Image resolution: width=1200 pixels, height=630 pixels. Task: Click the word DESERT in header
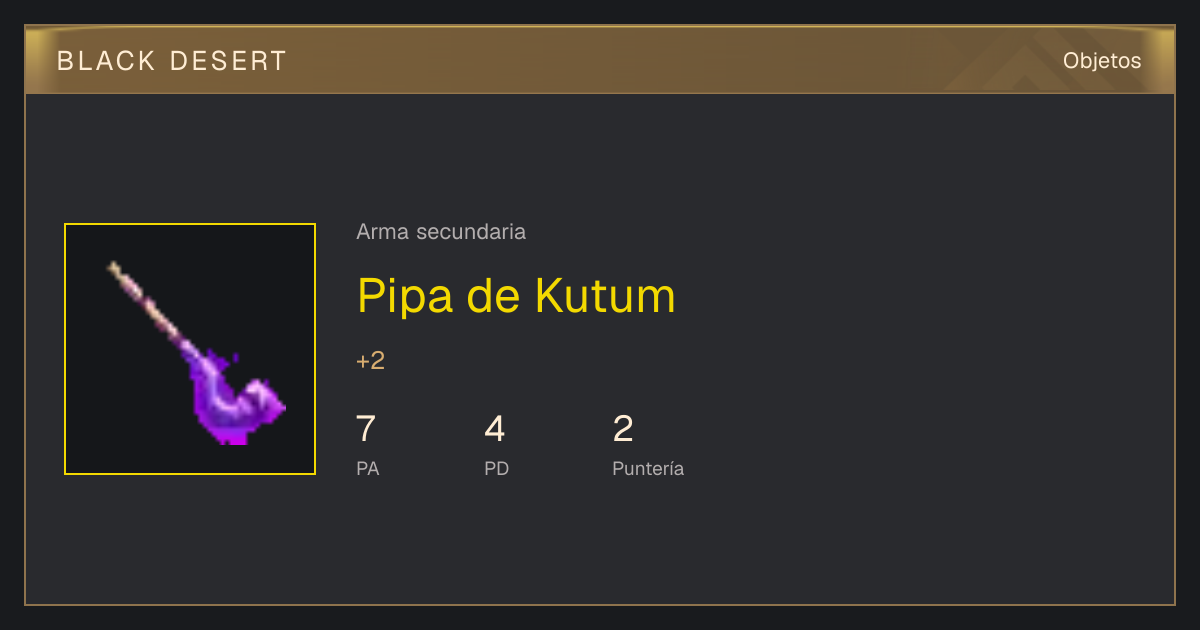(229, 61)
